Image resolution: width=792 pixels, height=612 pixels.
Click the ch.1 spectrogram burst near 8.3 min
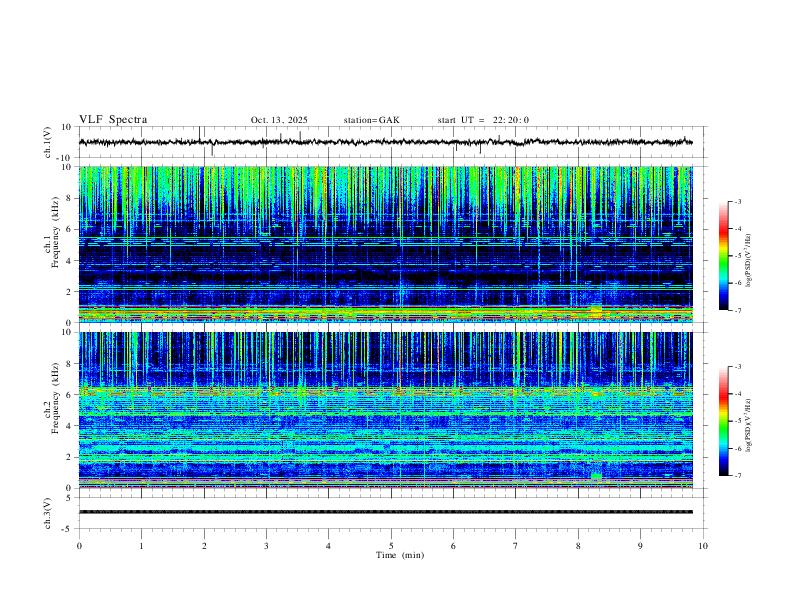click(596, 311)
